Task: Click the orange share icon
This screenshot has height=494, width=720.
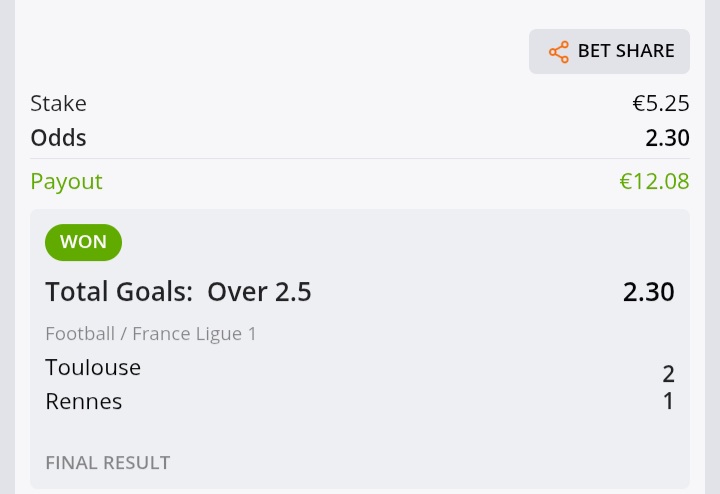Action: (559, 52)
